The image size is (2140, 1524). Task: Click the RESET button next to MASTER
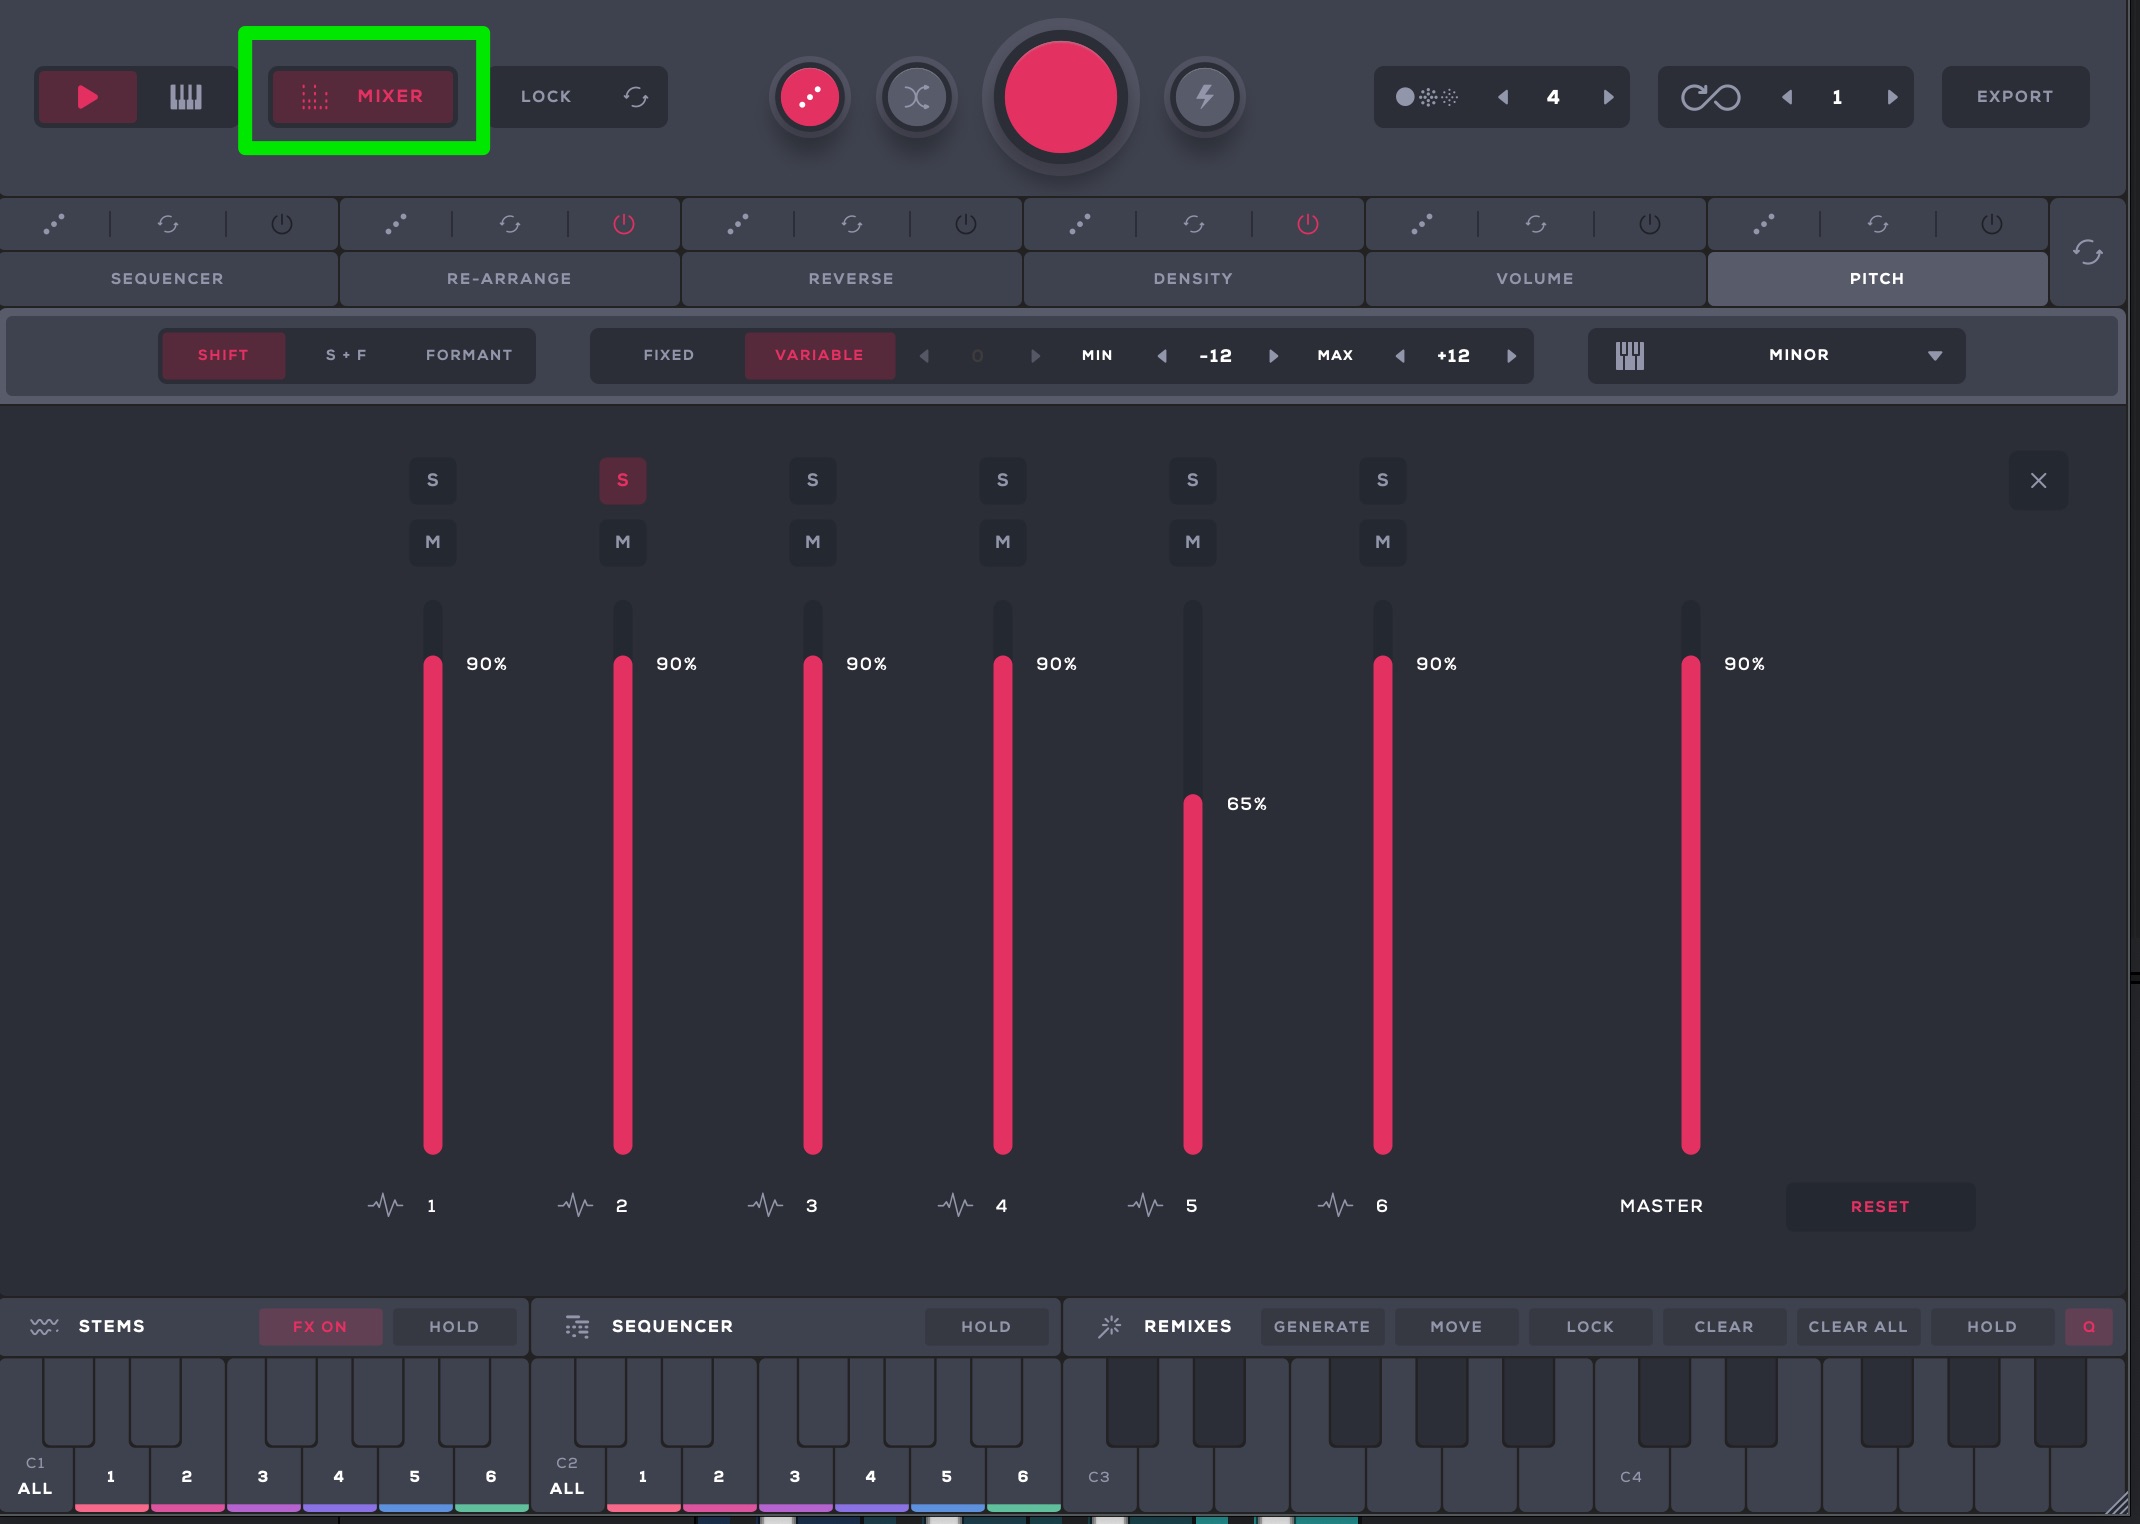[1879, 1206]
